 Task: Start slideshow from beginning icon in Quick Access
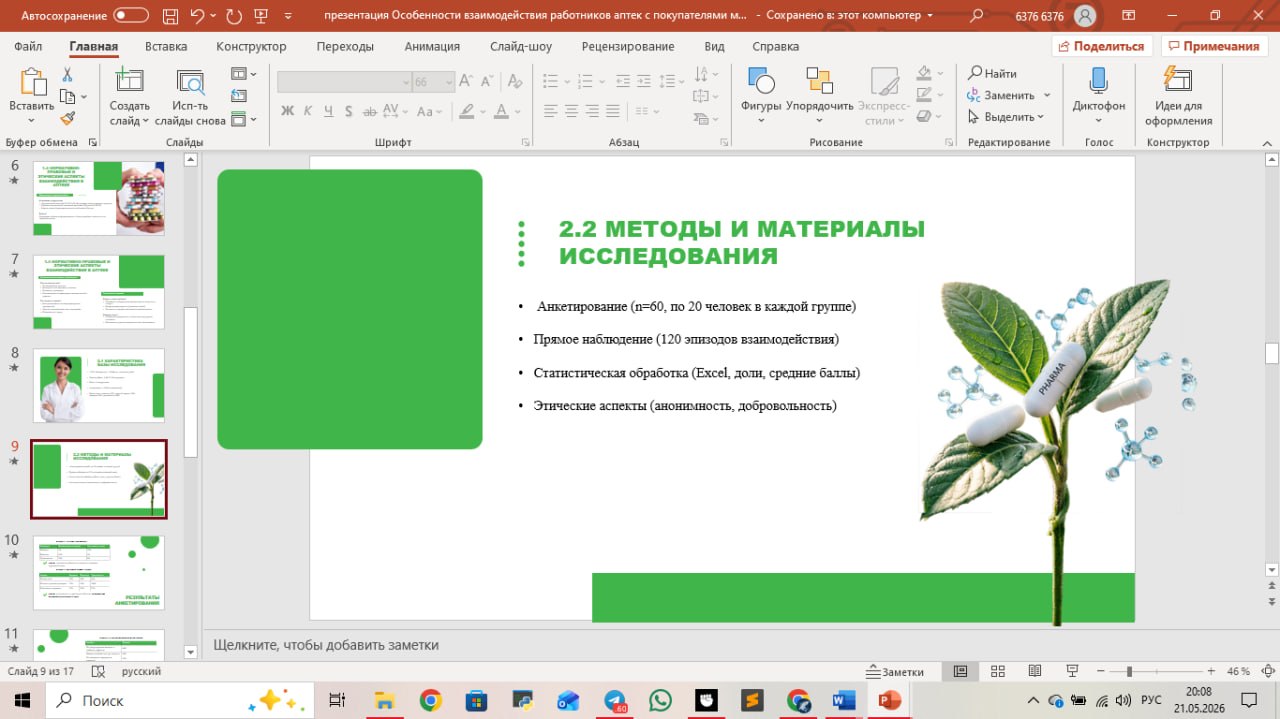(262, 15)
